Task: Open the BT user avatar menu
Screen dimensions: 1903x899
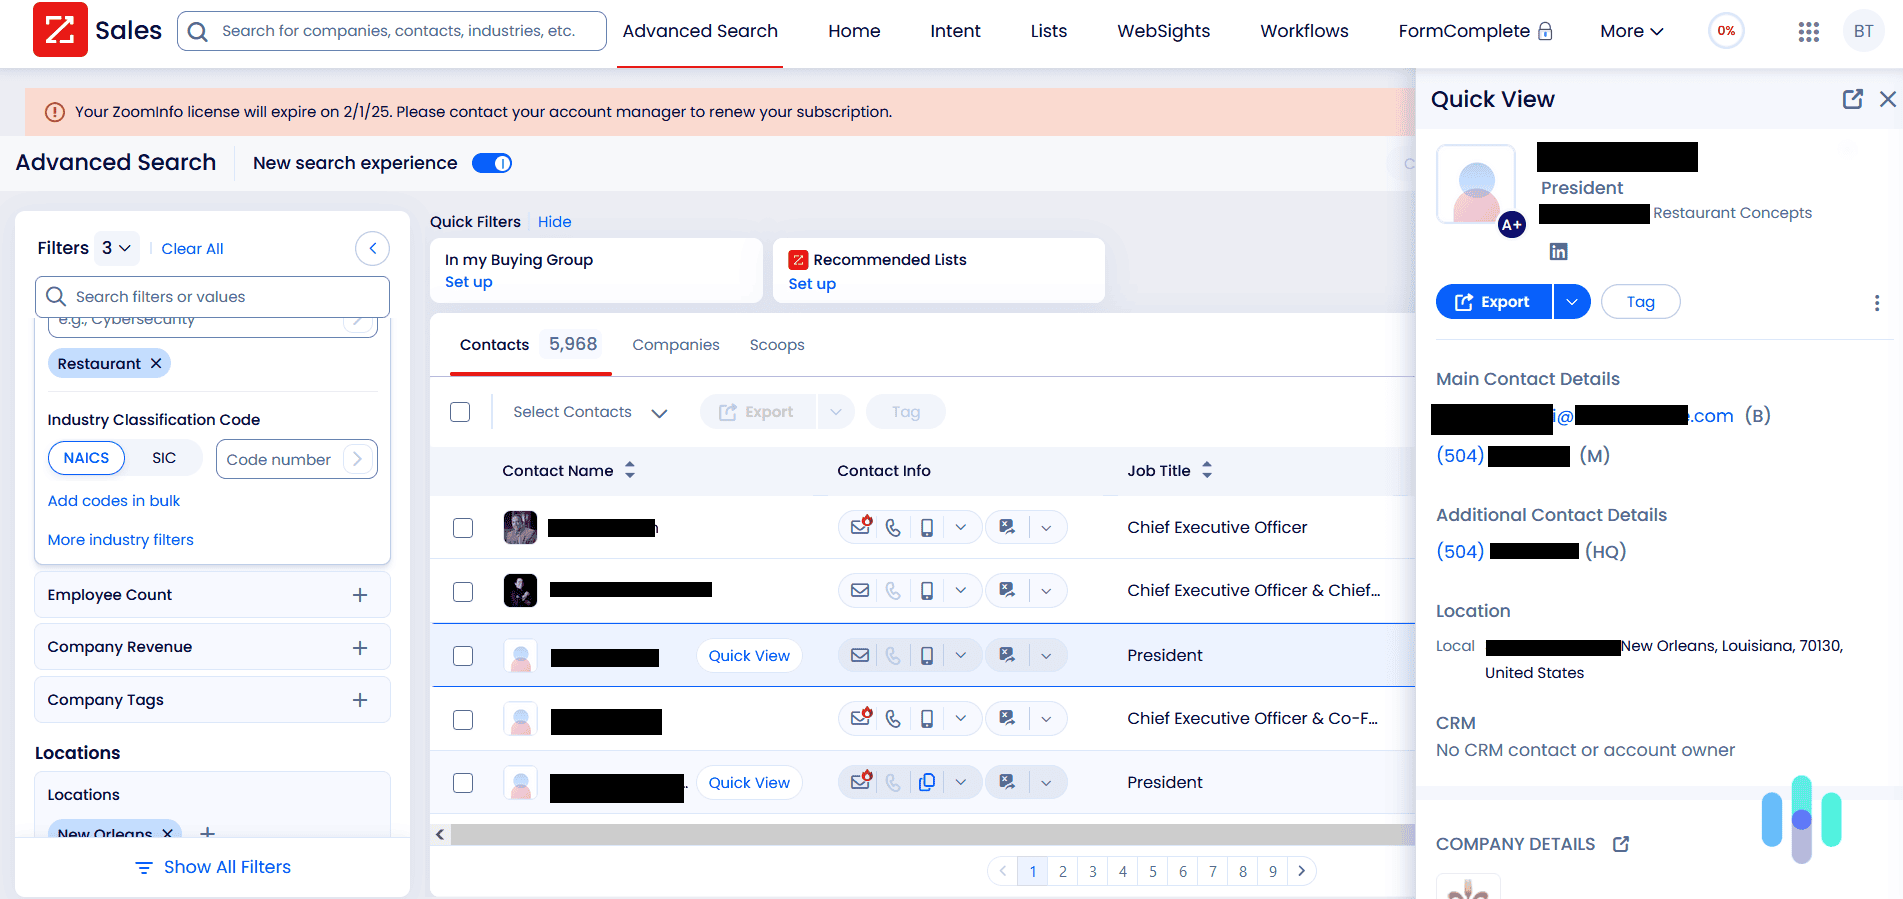Action: pos(1863,31)
